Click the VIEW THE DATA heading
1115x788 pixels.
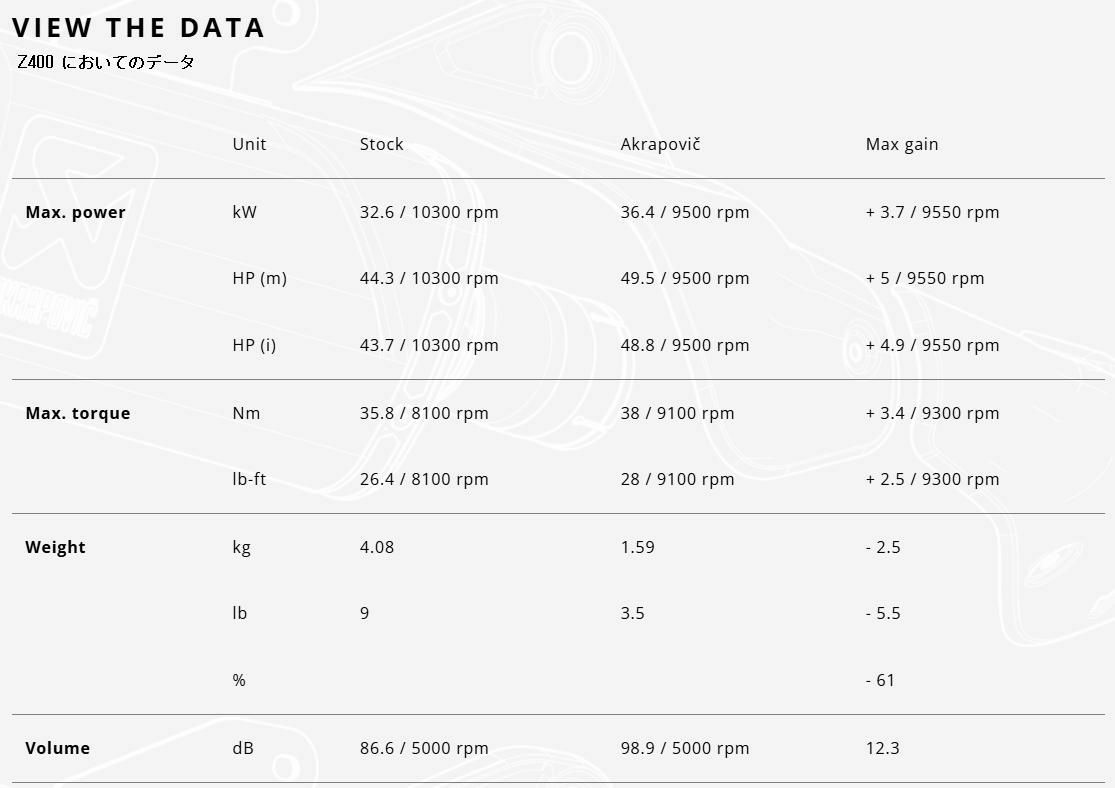point(139,28)
